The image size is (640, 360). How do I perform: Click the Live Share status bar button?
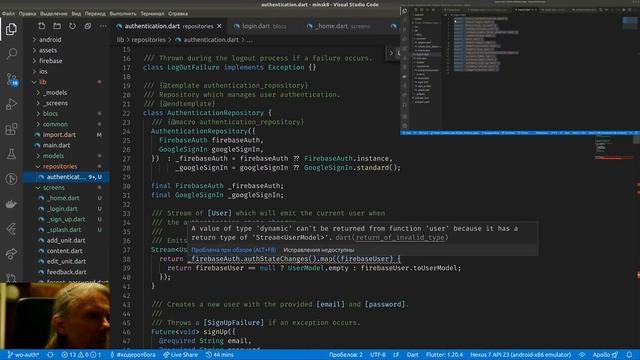coord(180,355)
